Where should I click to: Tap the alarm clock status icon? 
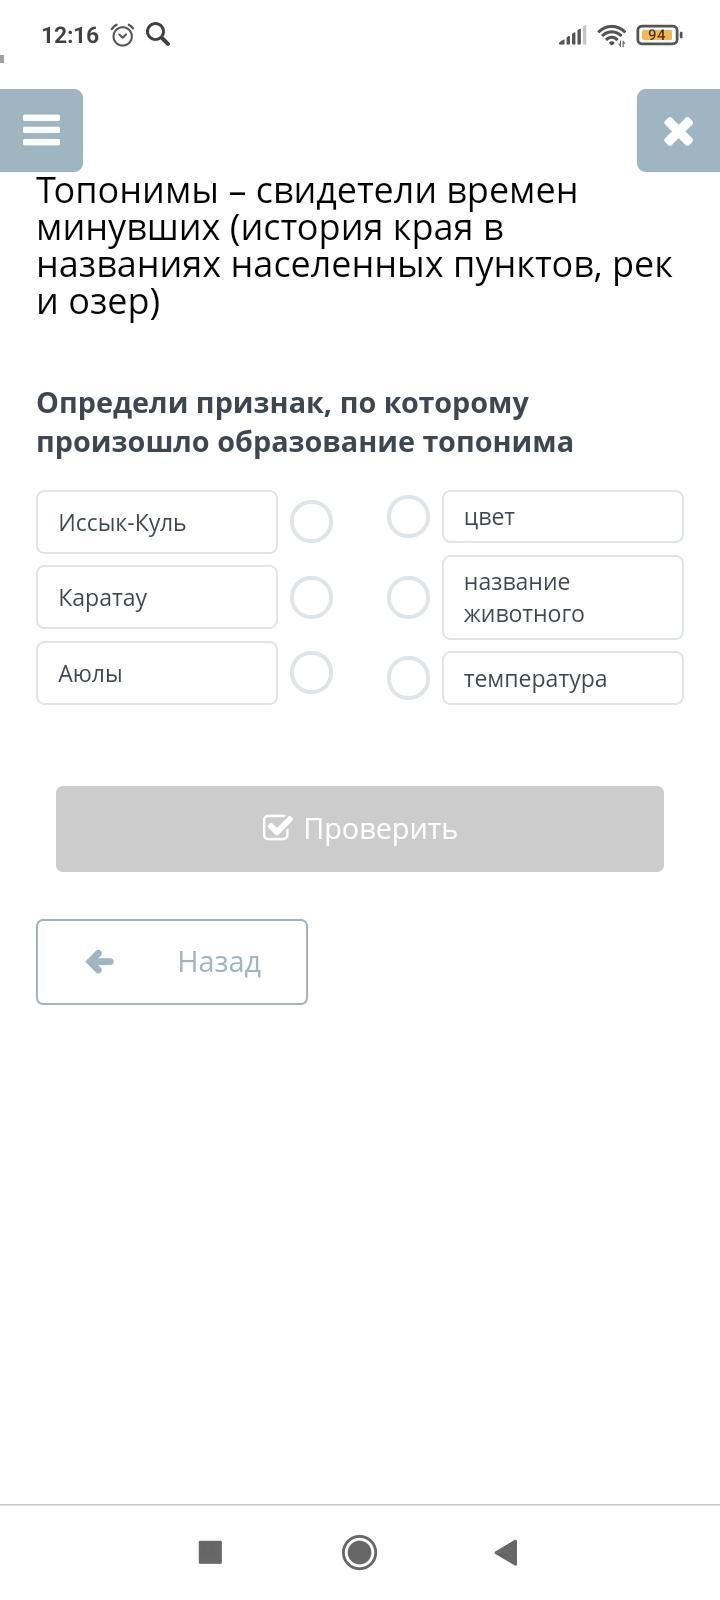tap(123, 35)
